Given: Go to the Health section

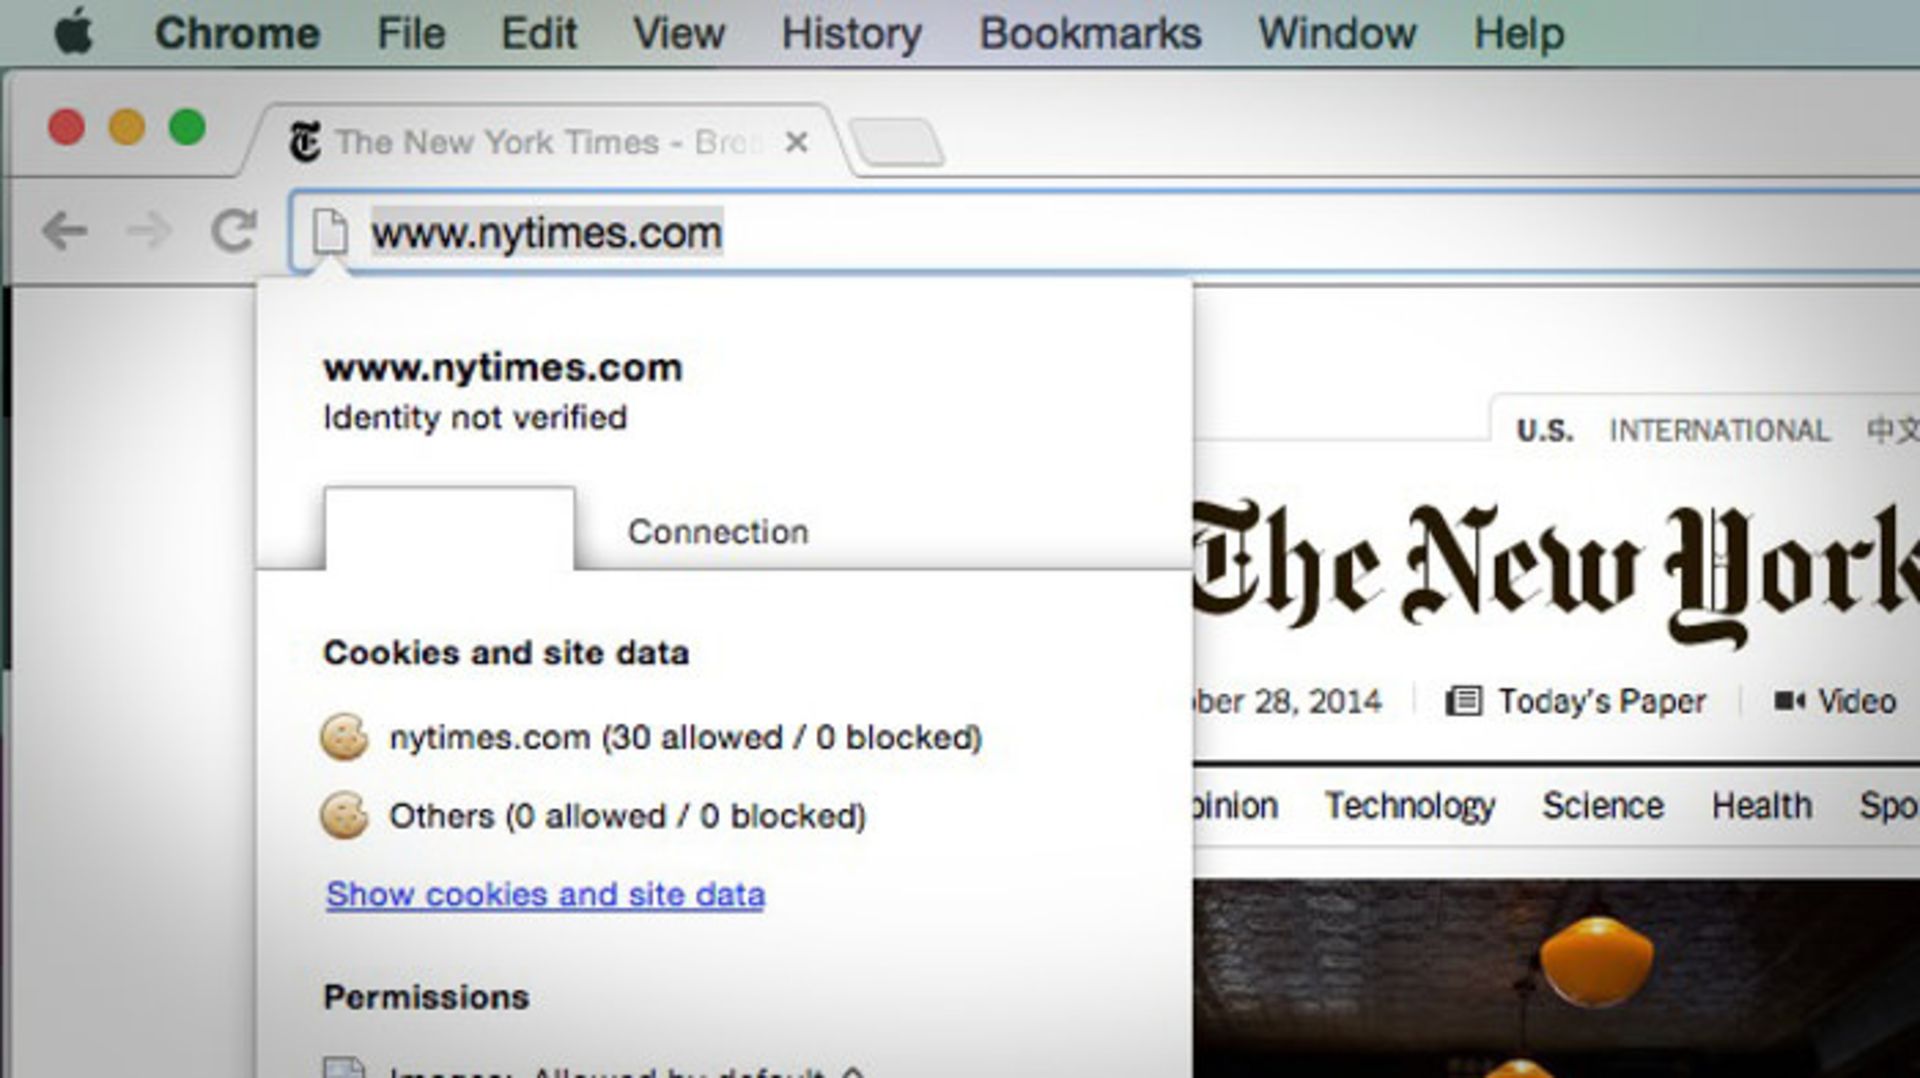Looking at the screenshot, I should 1761,805.
